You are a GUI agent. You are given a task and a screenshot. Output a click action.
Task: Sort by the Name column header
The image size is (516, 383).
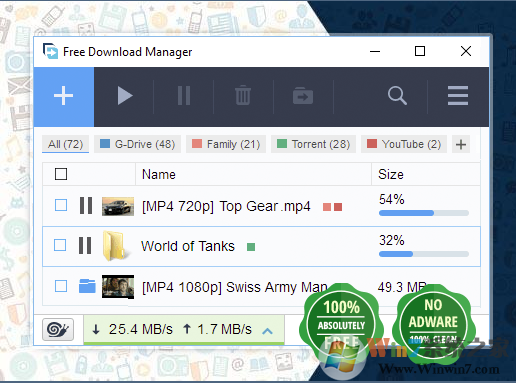click(159, 174)
